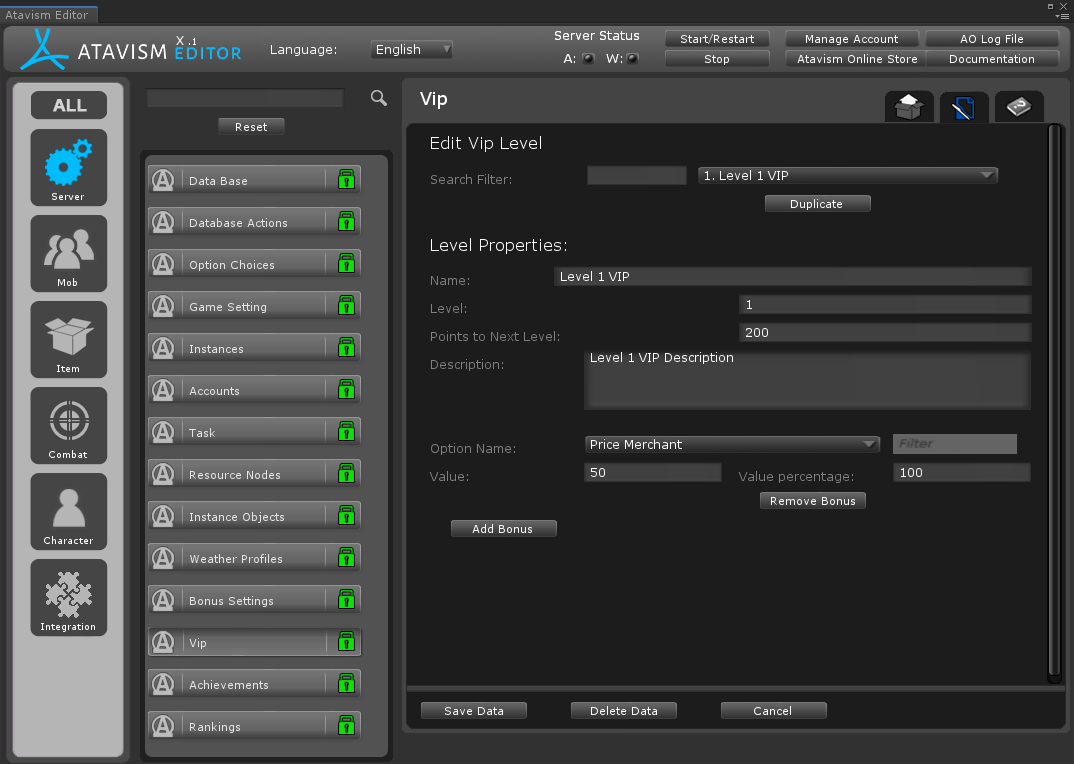This screenshot has width=1074, height=764.
Task: Open the Option Name Price Merchant dropdown
Action: coord(731,445)
